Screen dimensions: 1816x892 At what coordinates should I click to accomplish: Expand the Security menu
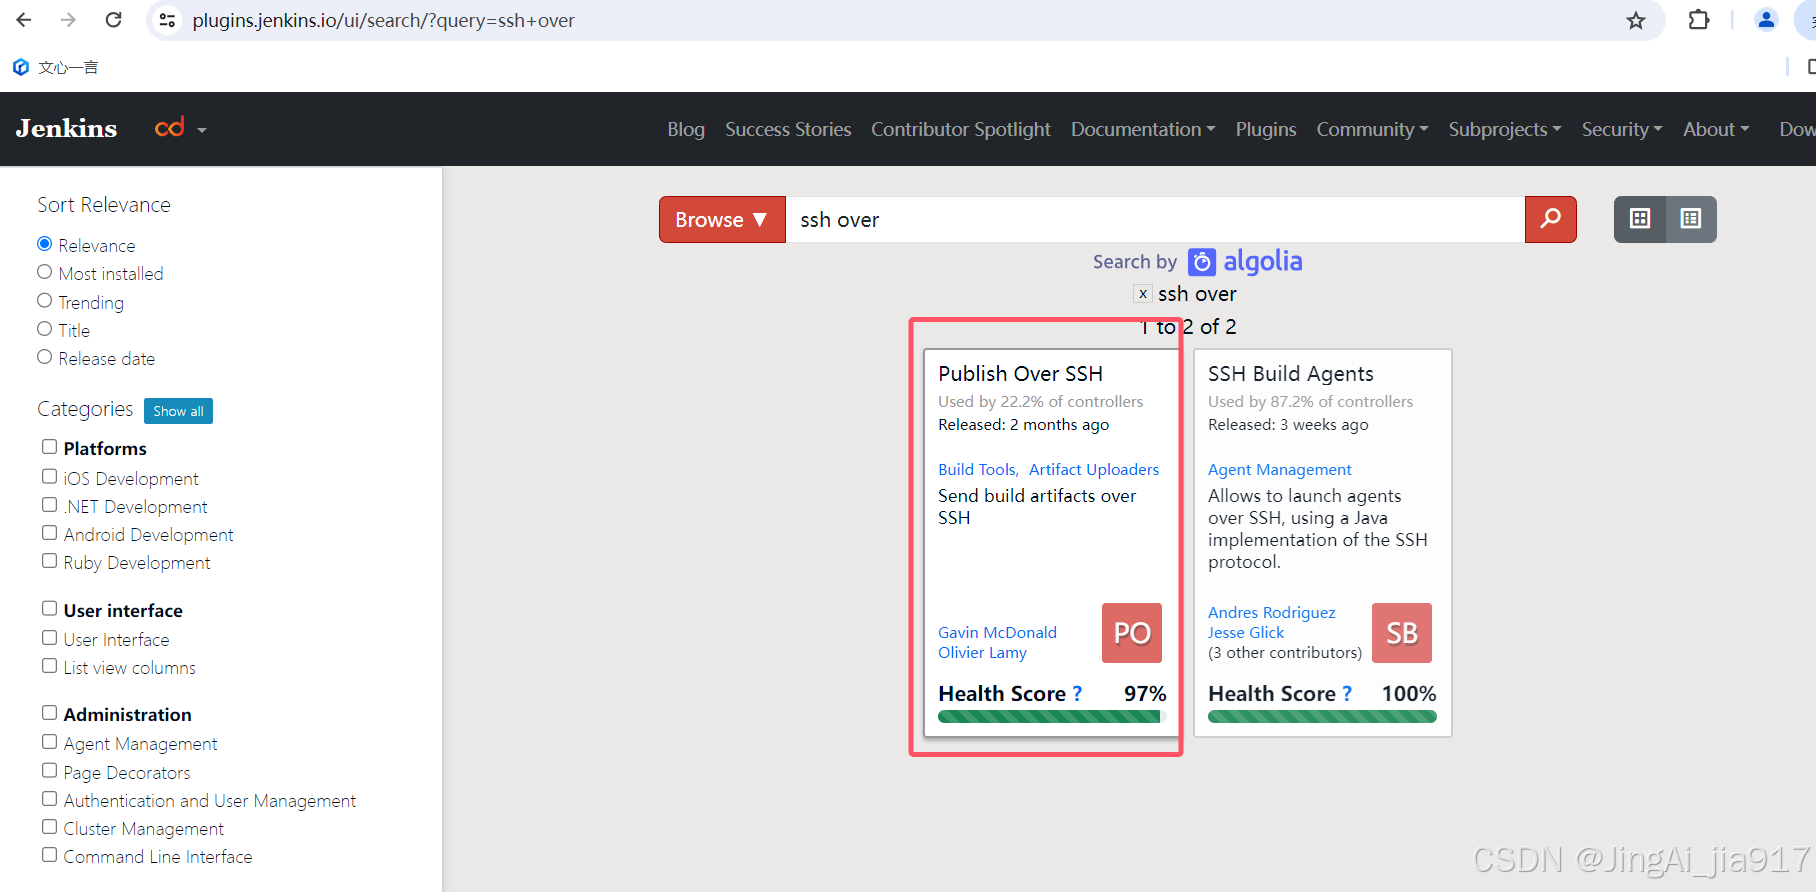tap(1622, 129)
